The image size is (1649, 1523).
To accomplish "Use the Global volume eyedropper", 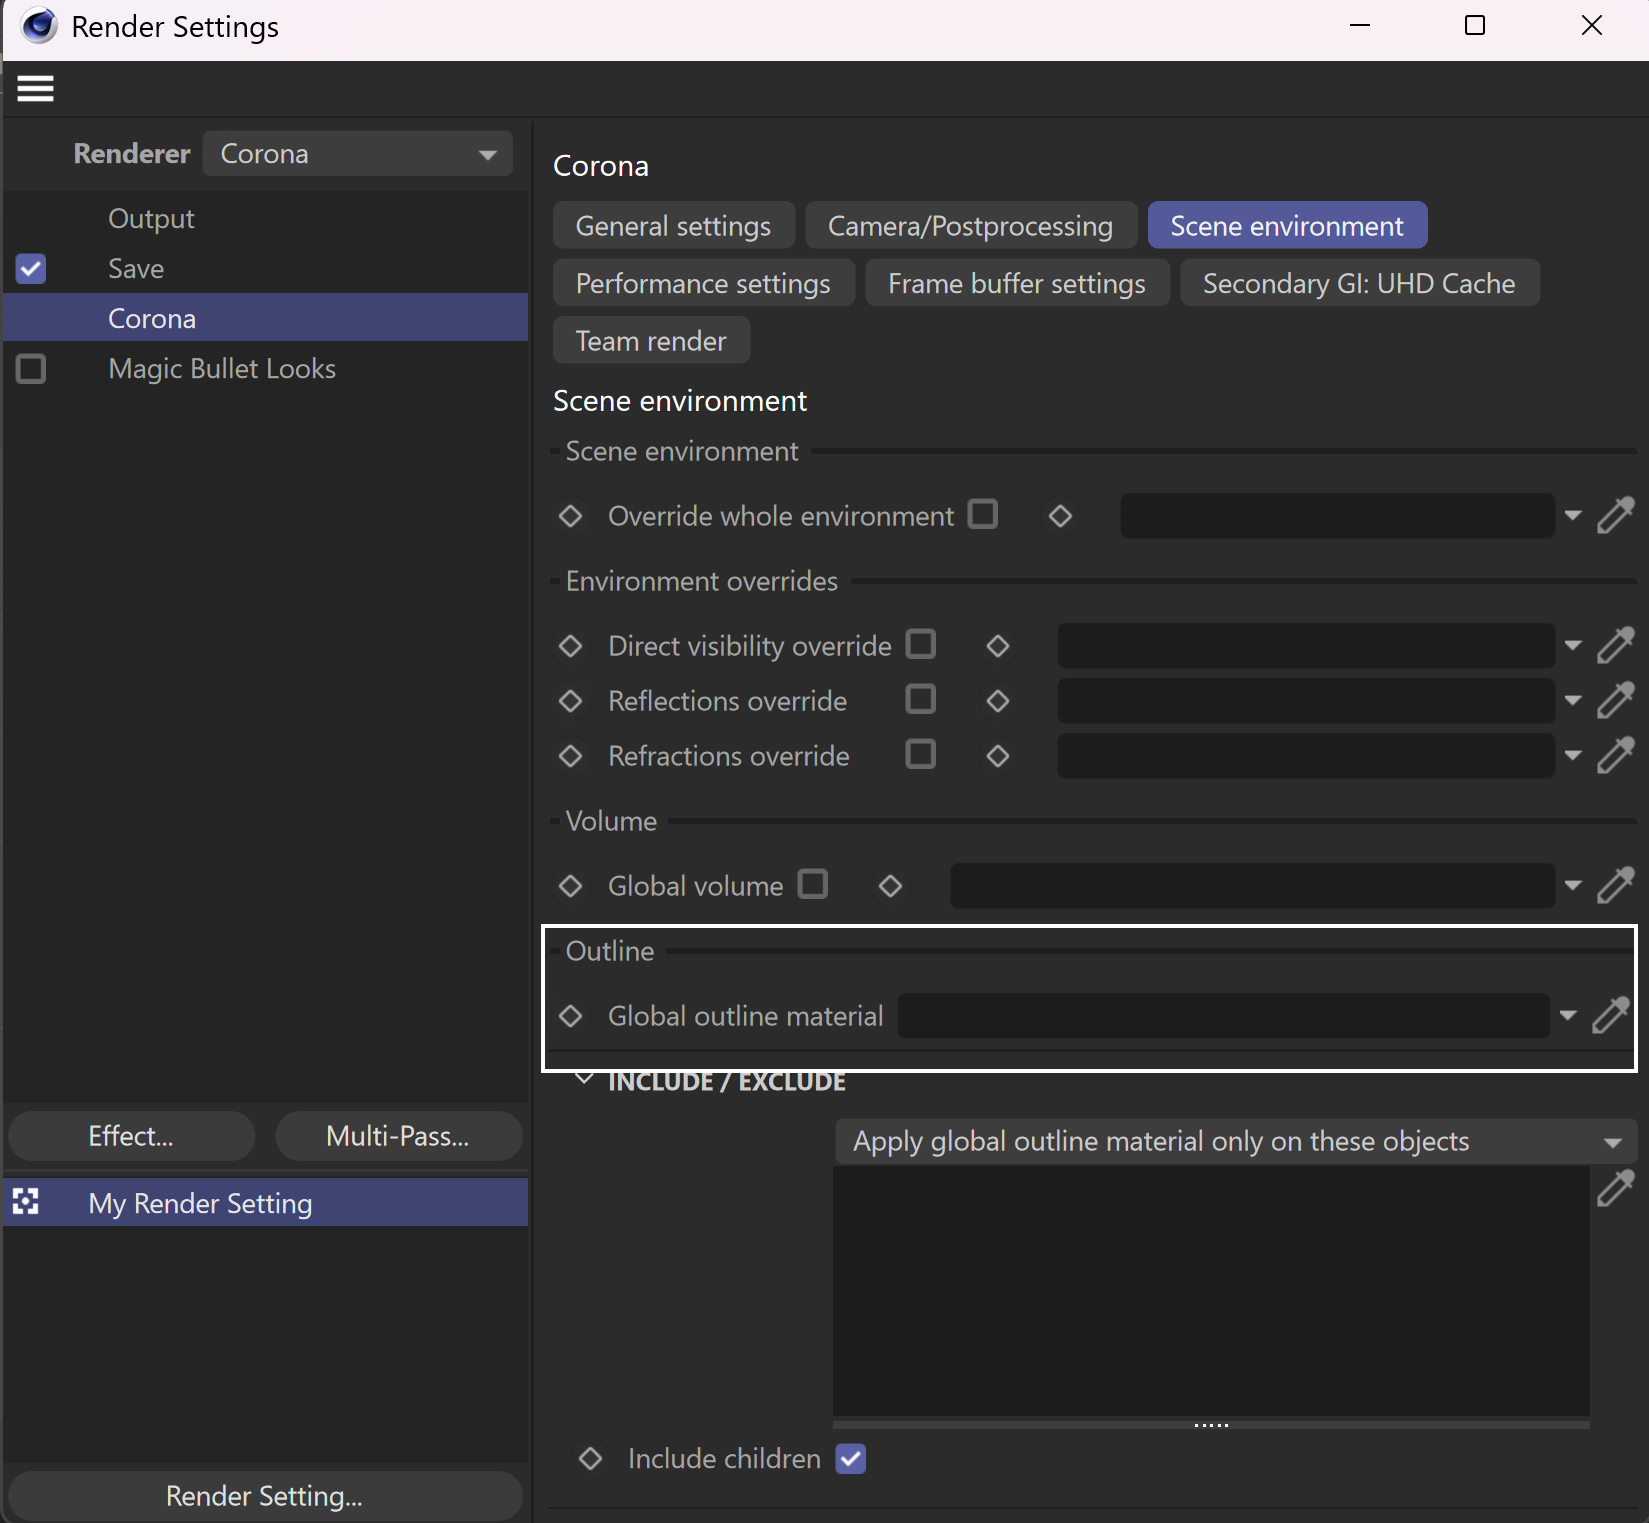I will tap(1615, 885).
